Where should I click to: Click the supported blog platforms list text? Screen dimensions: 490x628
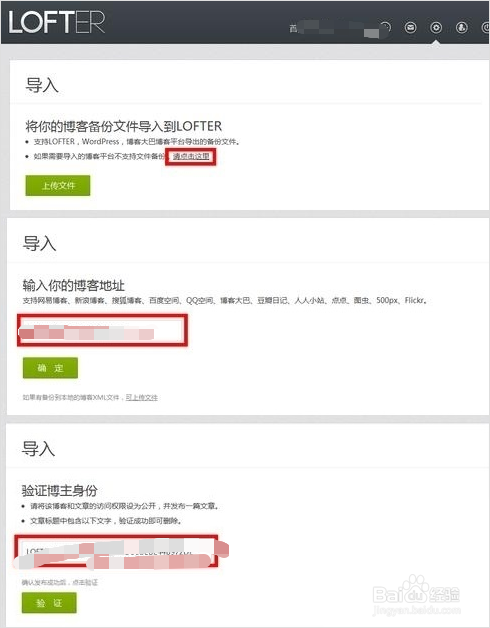[x=225, y=300]
